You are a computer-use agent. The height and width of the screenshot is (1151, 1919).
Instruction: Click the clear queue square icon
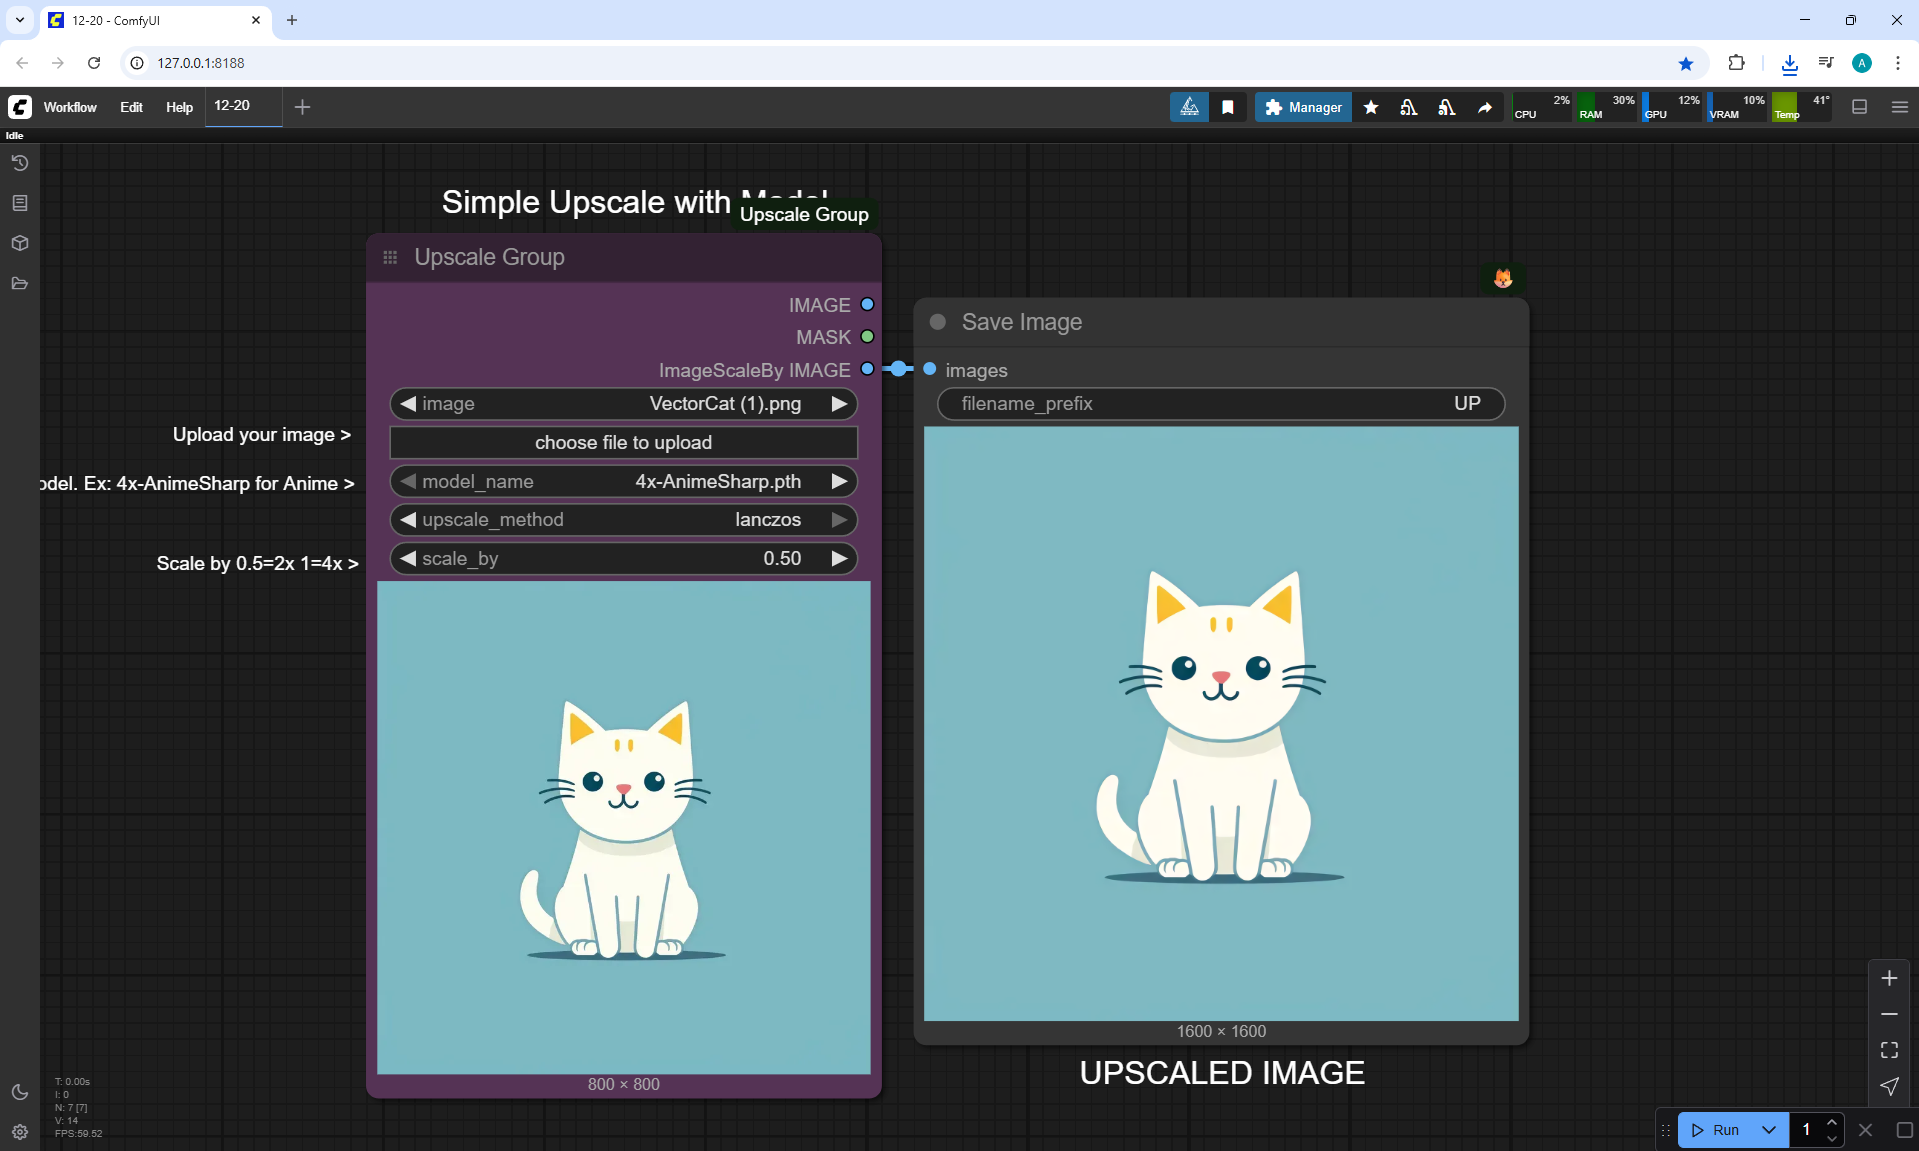(1904, 1130)
